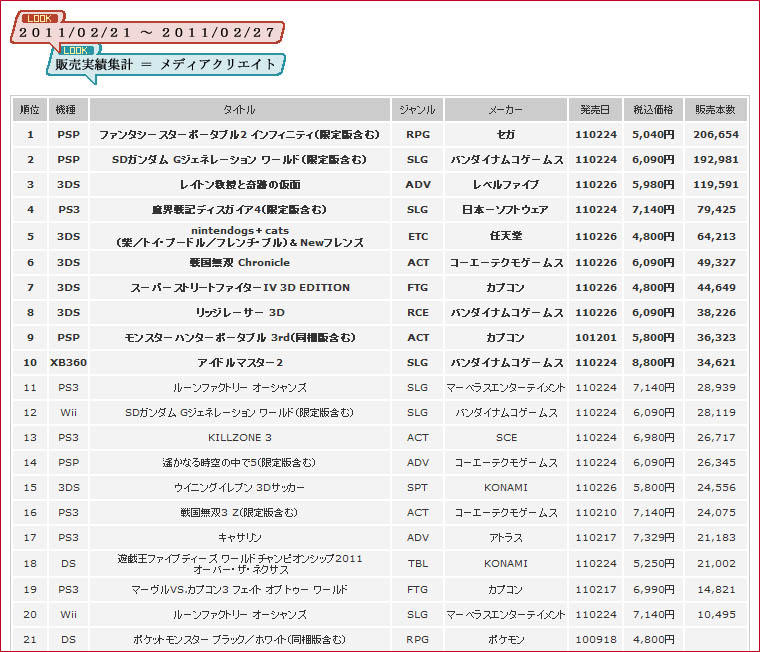This screenshot has height=652, width=760.
Task: Click maker セガ in rank 1 row
Action: 506,135
